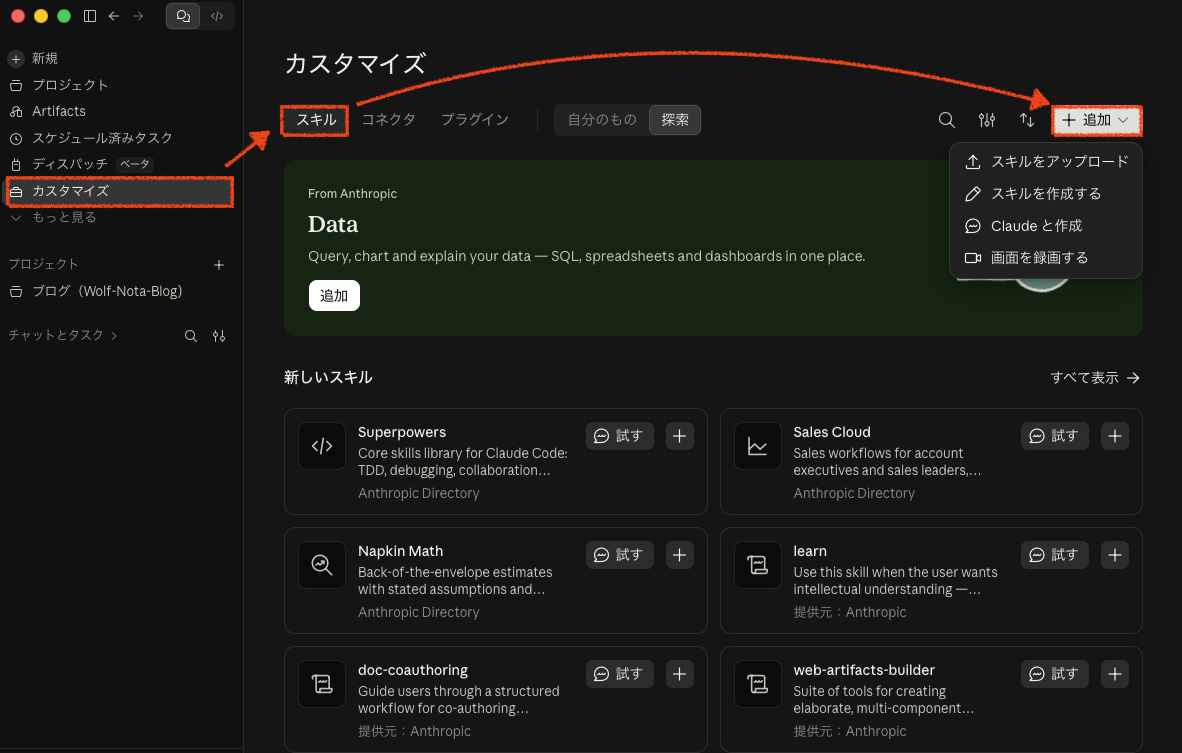The image size is (1182, 753).
Task: Switch to code mode icon
Action: click(217, 16)
